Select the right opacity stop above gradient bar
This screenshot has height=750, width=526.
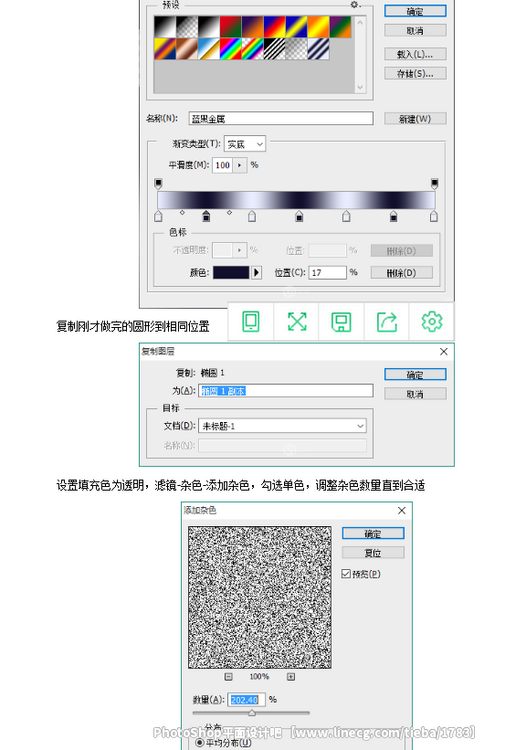pos(434,183)
